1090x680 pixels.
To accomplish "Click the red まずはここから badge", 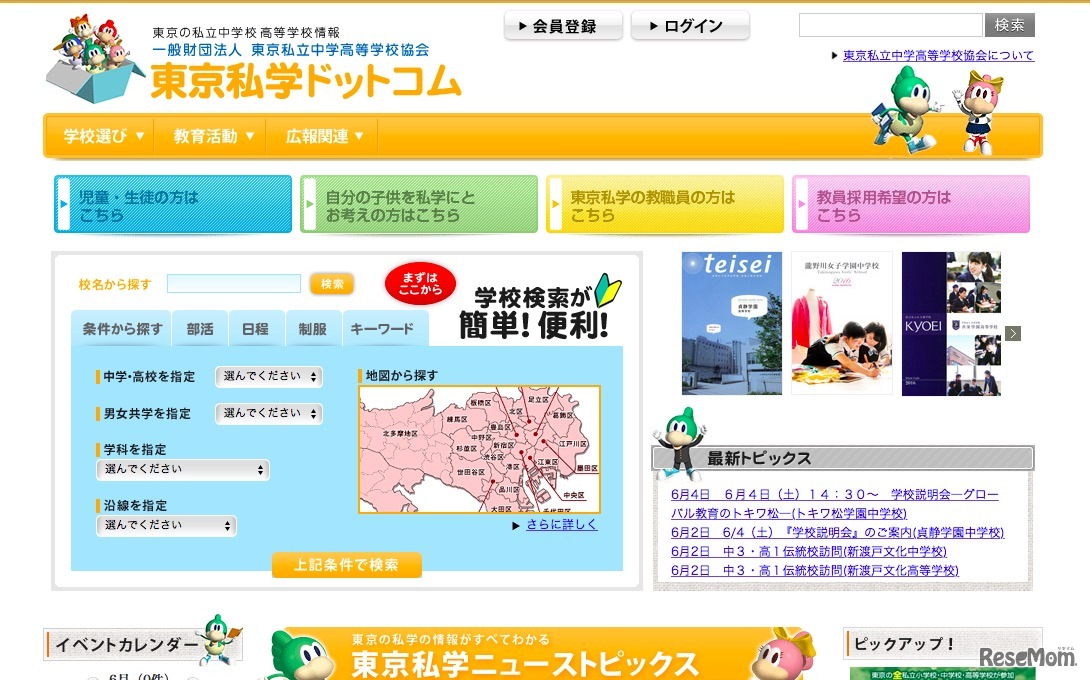I will point(421,283).
